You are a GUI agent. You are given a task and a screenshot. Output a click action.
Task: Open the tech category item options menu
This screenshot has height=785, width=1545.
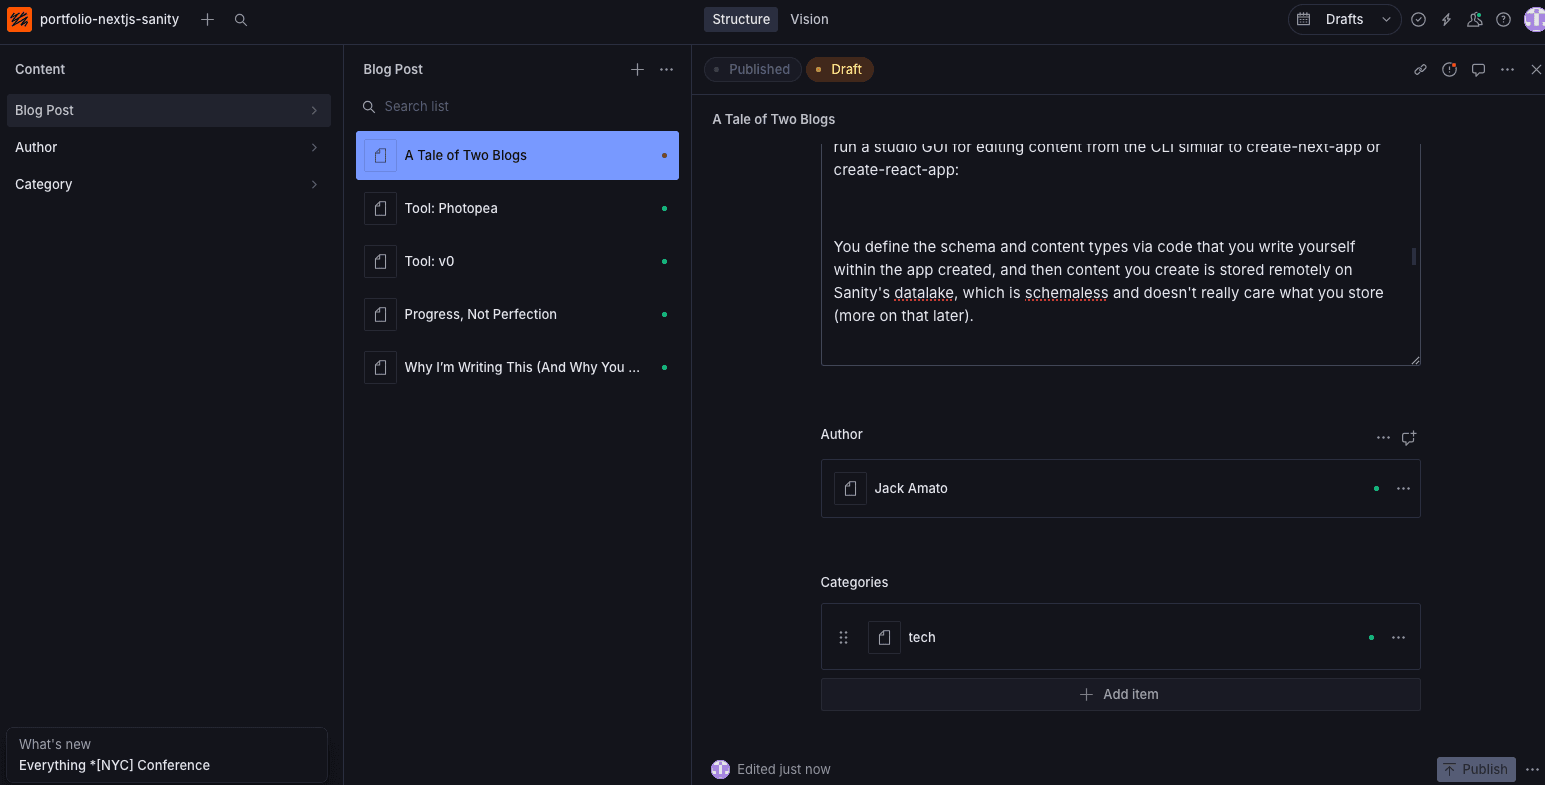click(x=1398, y=638)
